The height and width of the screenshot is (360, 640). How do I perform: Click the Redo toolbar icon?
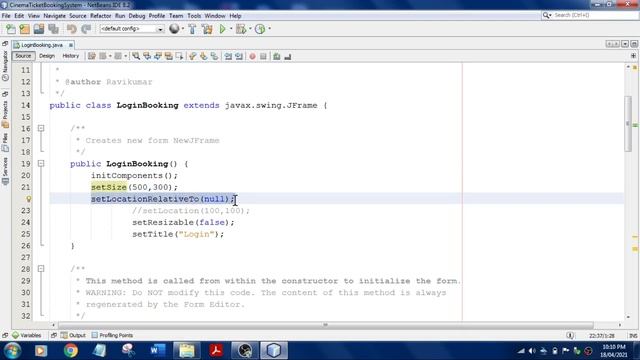tap(86, 29)
